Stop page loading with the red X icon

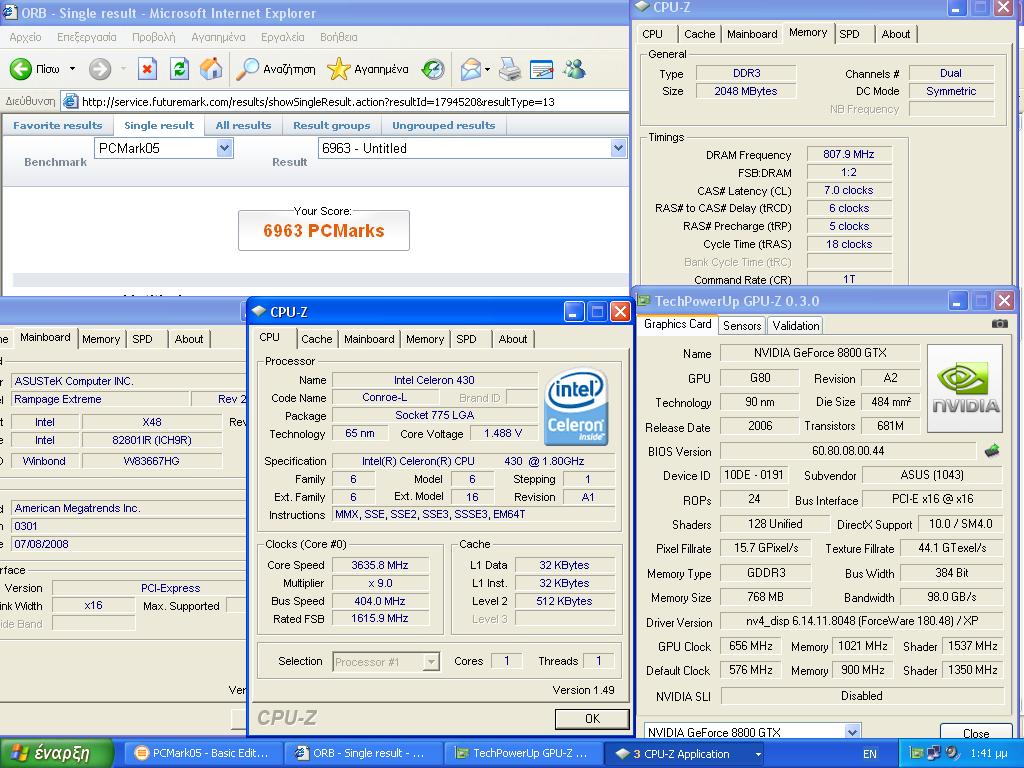148,69
